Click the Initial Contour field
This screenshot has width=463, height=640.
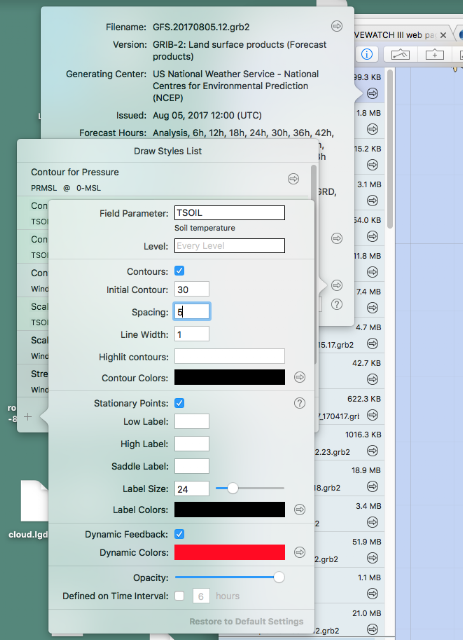(x=192, y=289)
